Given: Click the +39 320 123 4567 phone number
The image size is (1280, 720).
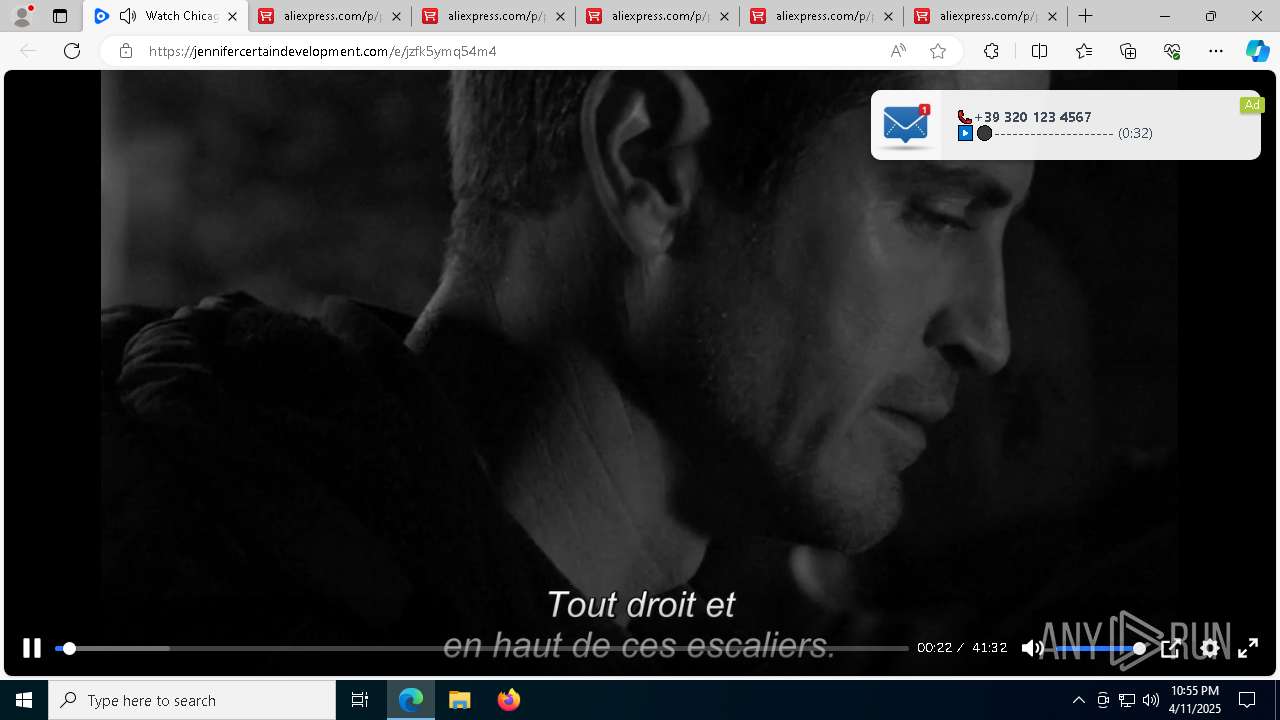Looking at the screenshot, I should click(x=1032, y=117).
